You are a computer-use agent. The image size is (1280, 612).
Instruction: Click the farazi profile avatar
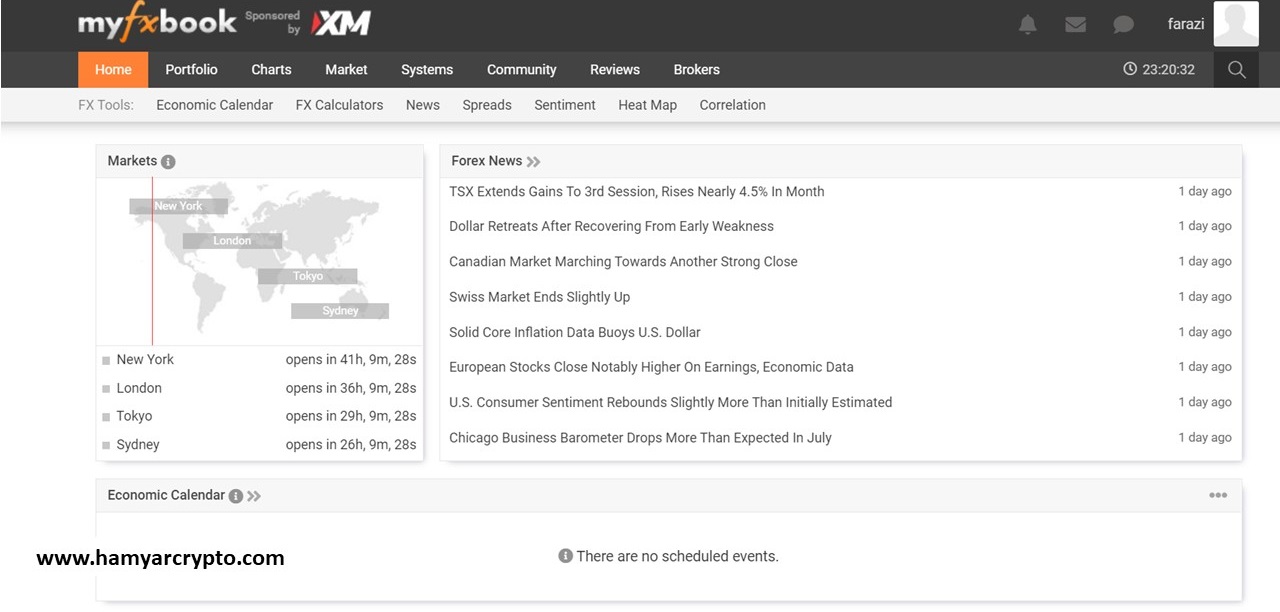(1235, 24)
